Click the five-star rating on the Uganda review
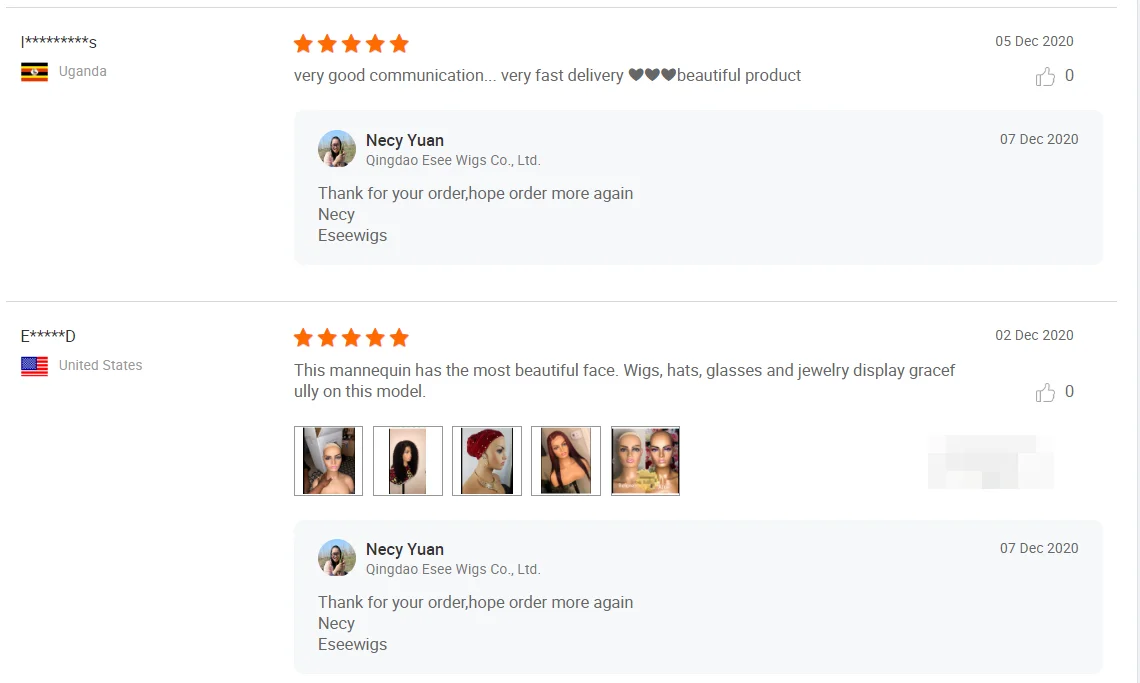This screenshot has width=1140, height=683. coord(351,44)
